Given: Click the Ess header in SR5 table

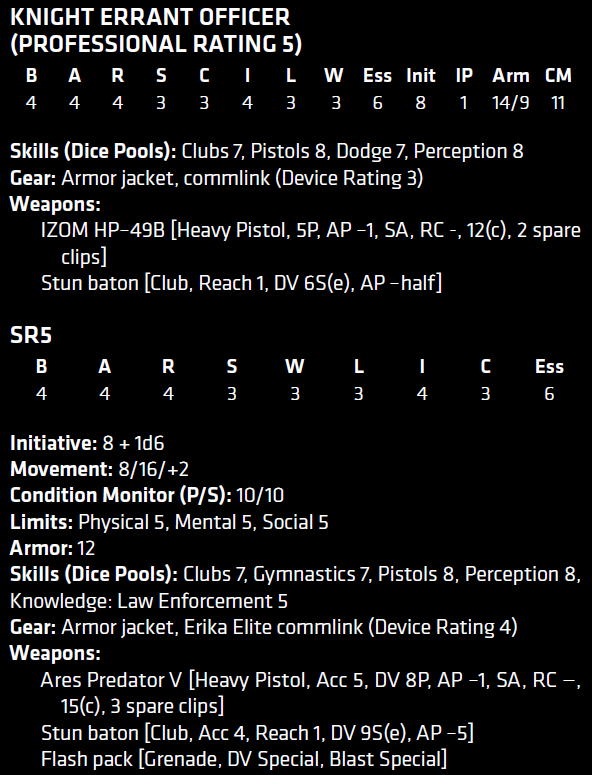Looking at the screenshot, I should click(549, 367).
